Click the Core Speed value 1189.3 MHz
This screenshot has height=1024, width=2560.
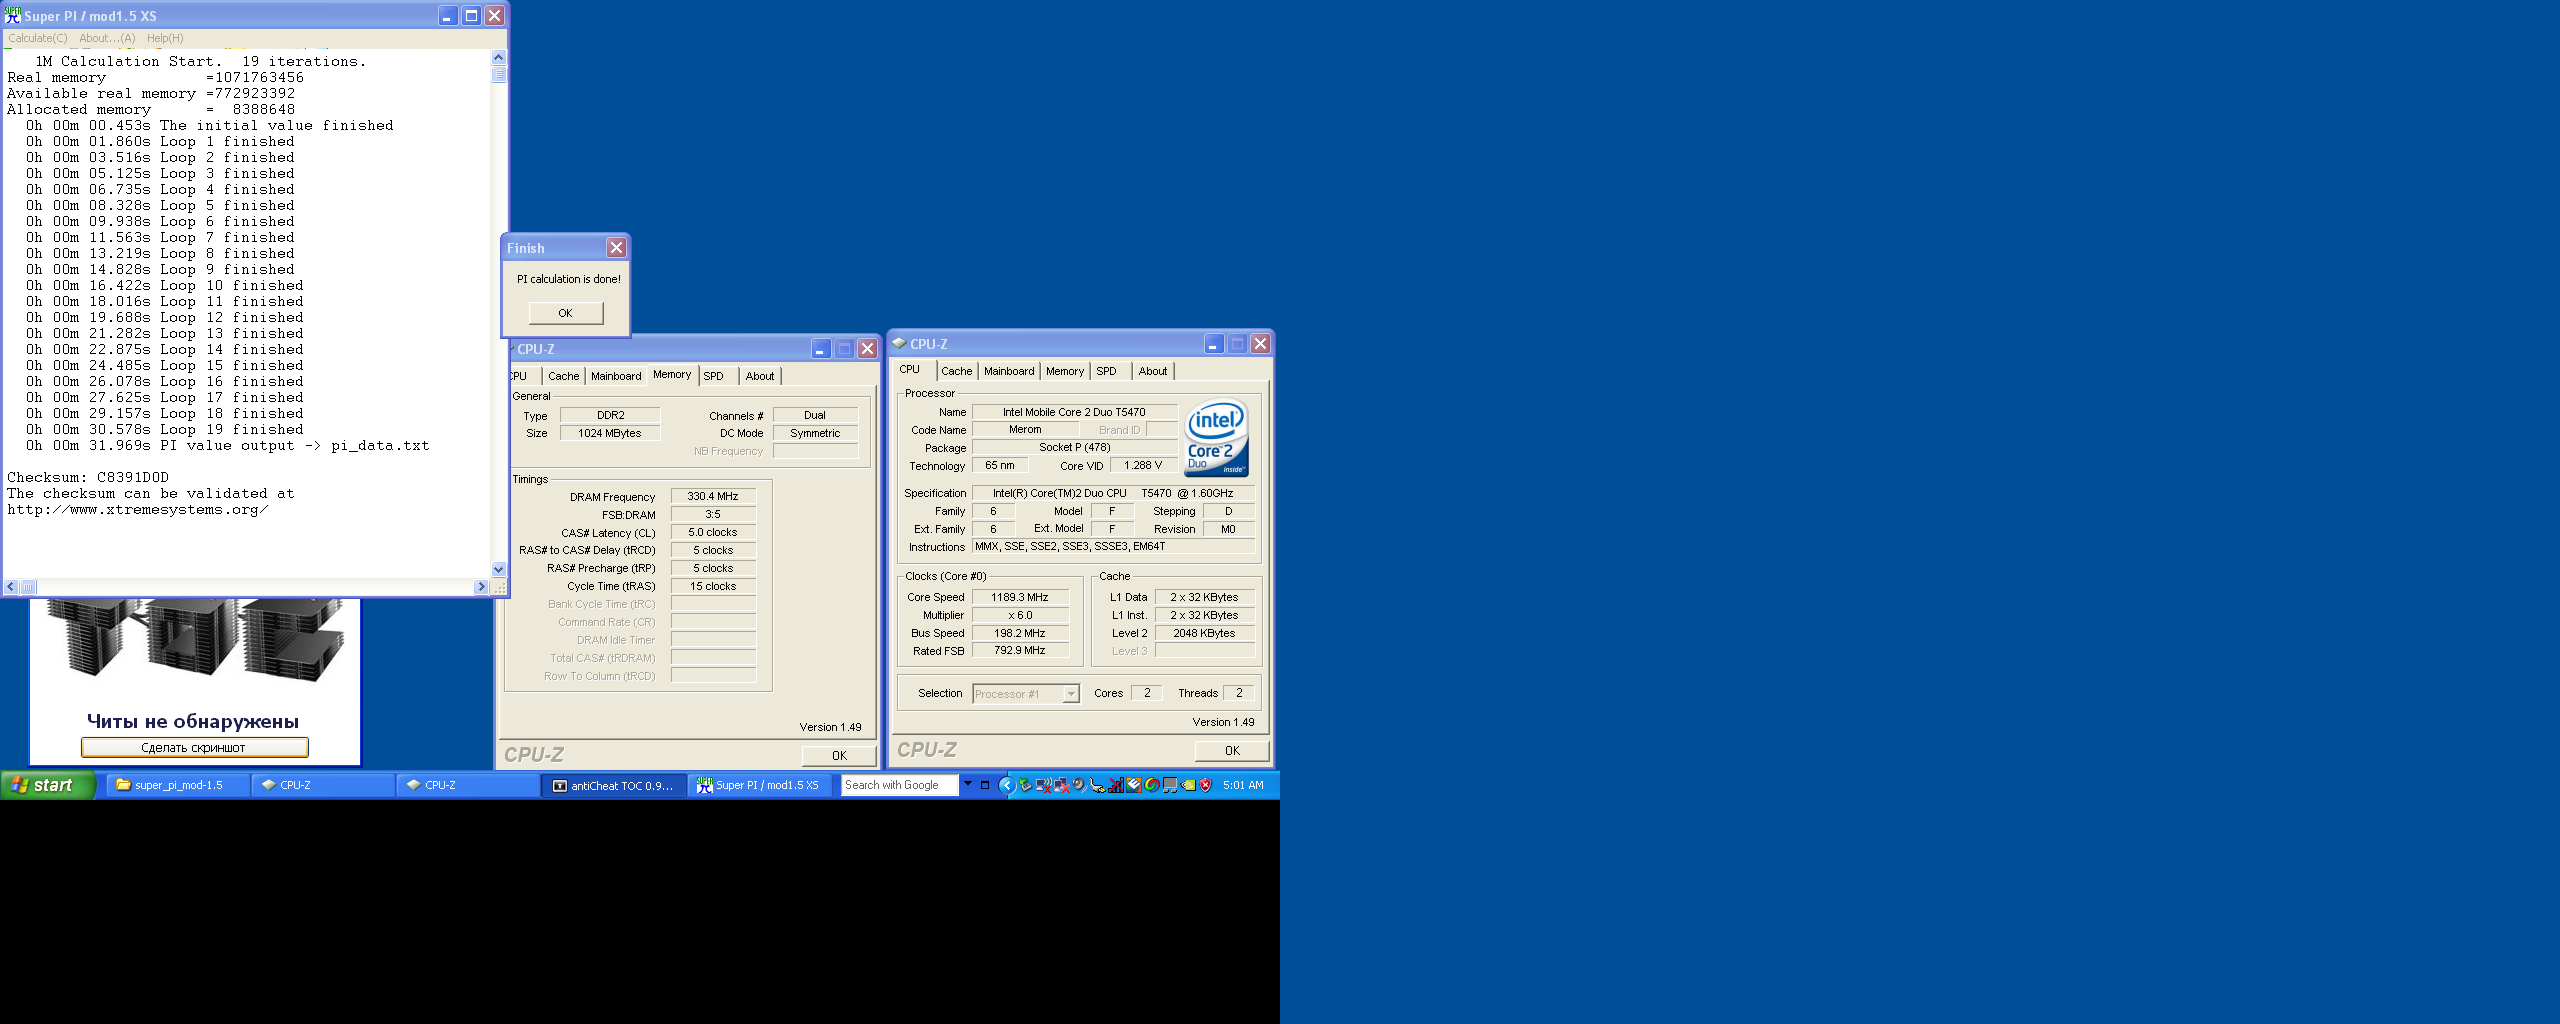point(1020,597)
